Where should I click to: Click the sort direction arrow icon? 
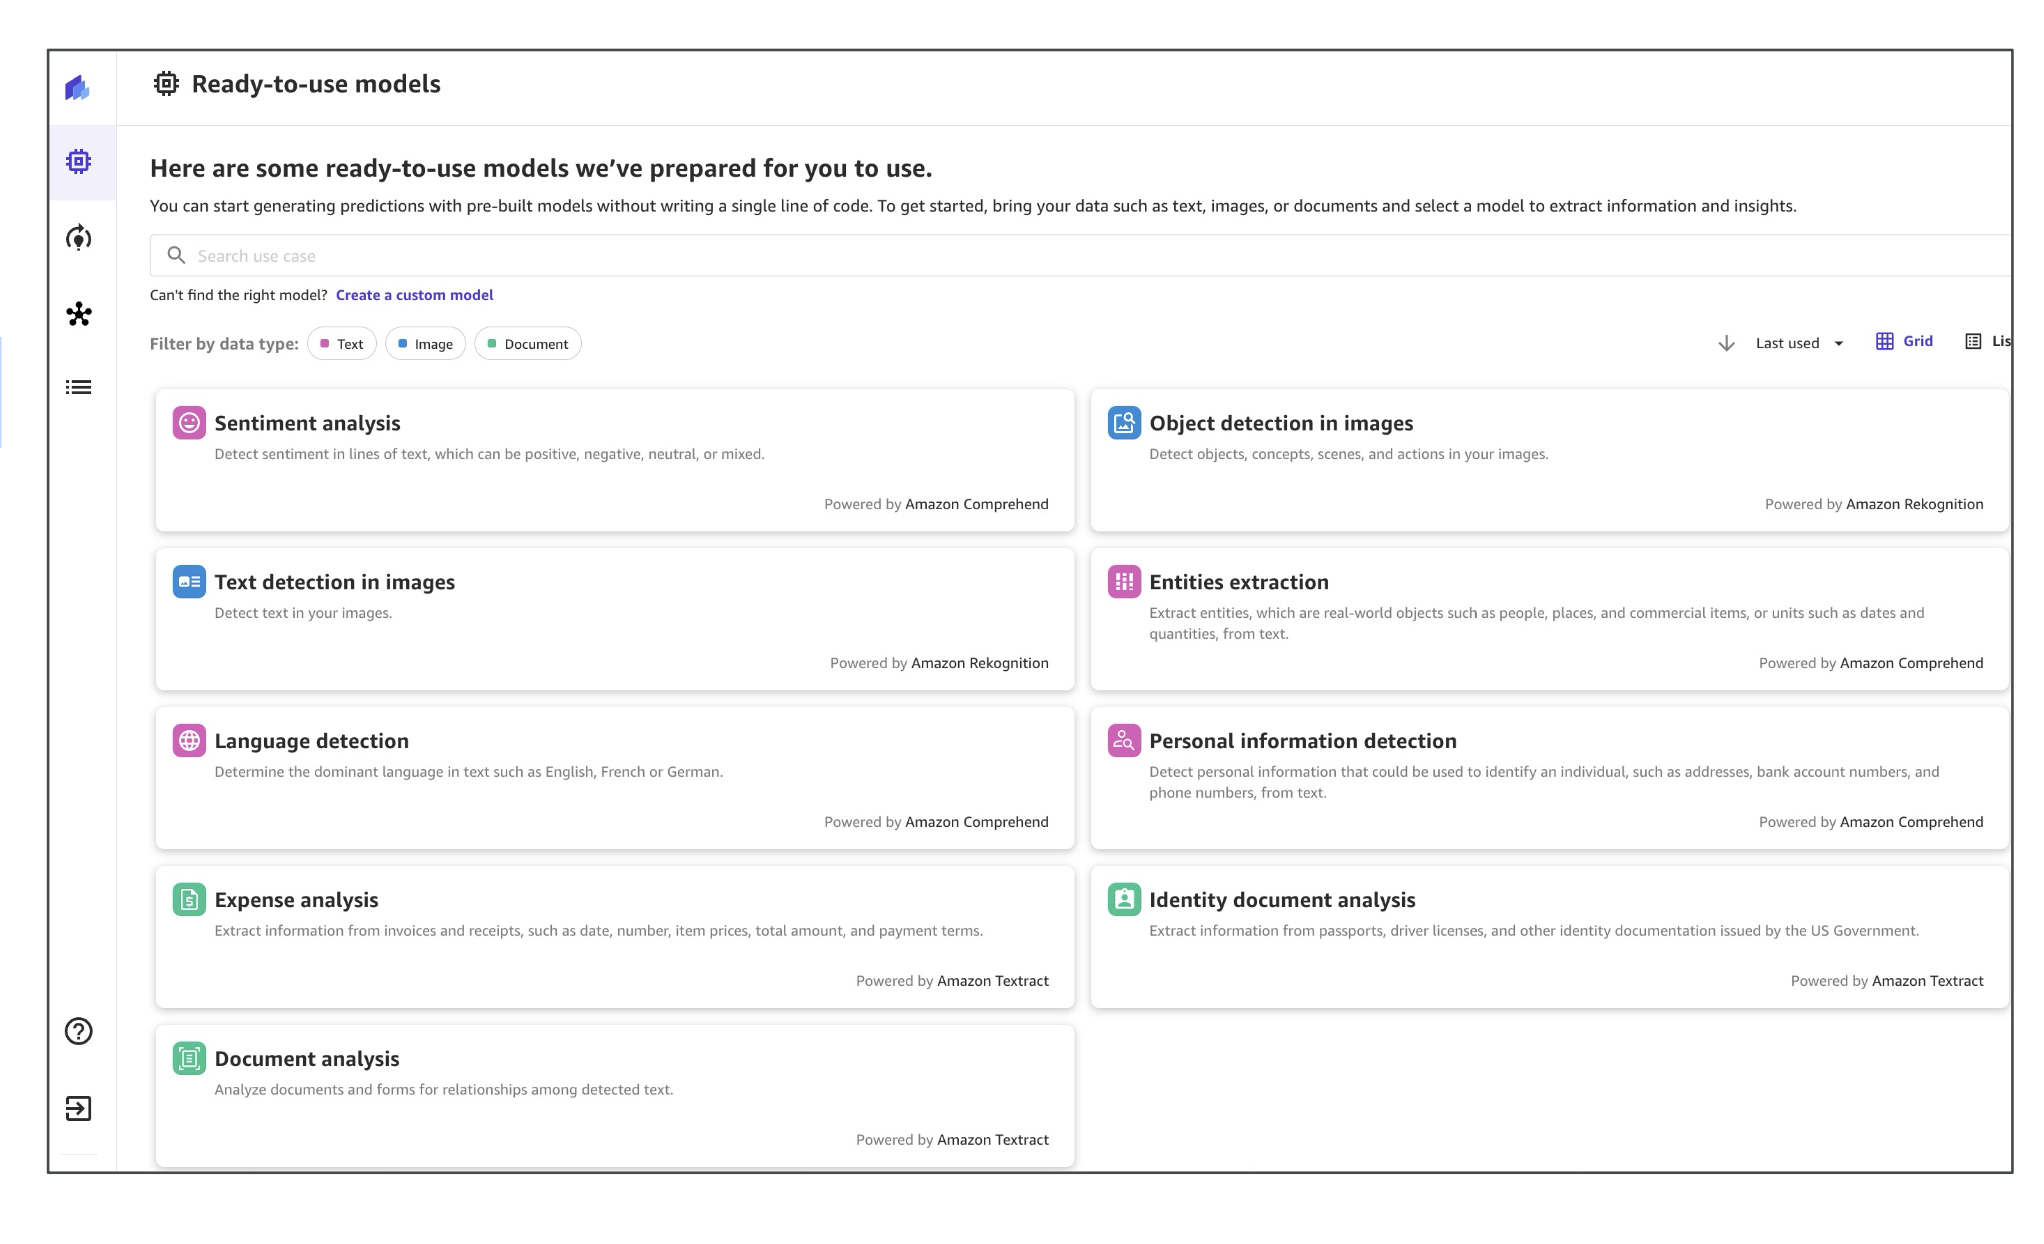(x=1726, y=343)
